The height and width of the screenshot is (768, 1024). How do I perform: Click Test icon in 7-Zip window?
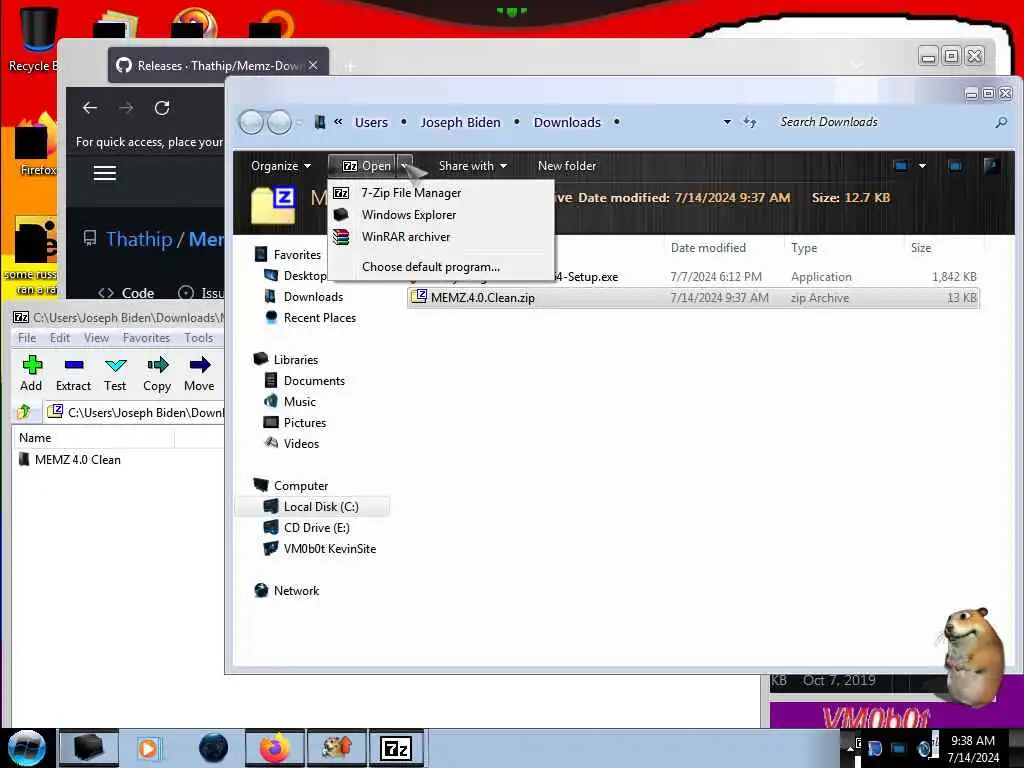click(x=115, y=374)
